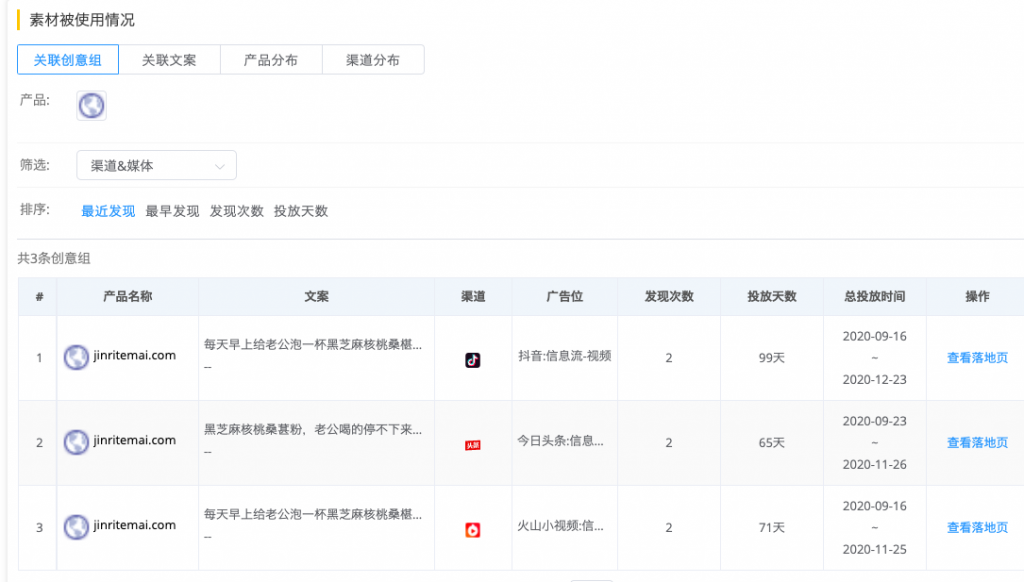
Task: Switch to the 产品分布 tab
Action: (271, 60)
